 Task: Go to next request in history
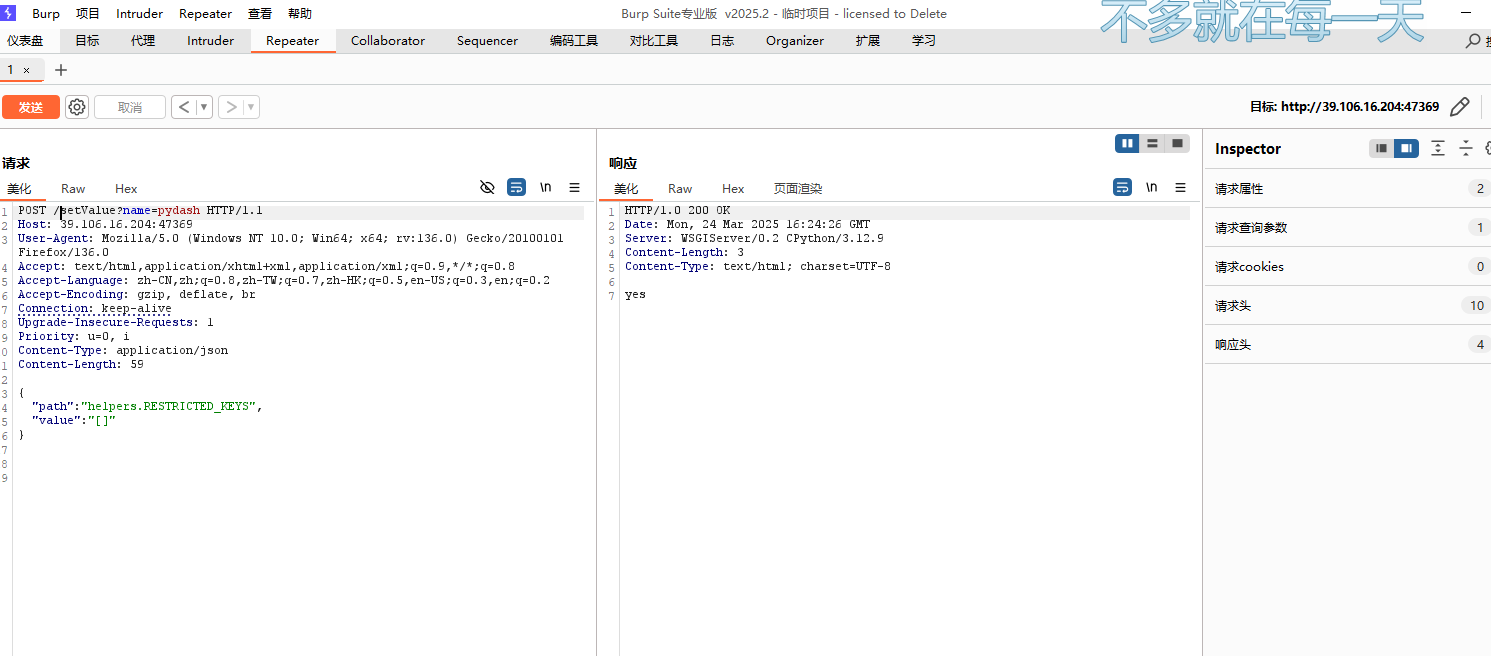coord(231,107)
